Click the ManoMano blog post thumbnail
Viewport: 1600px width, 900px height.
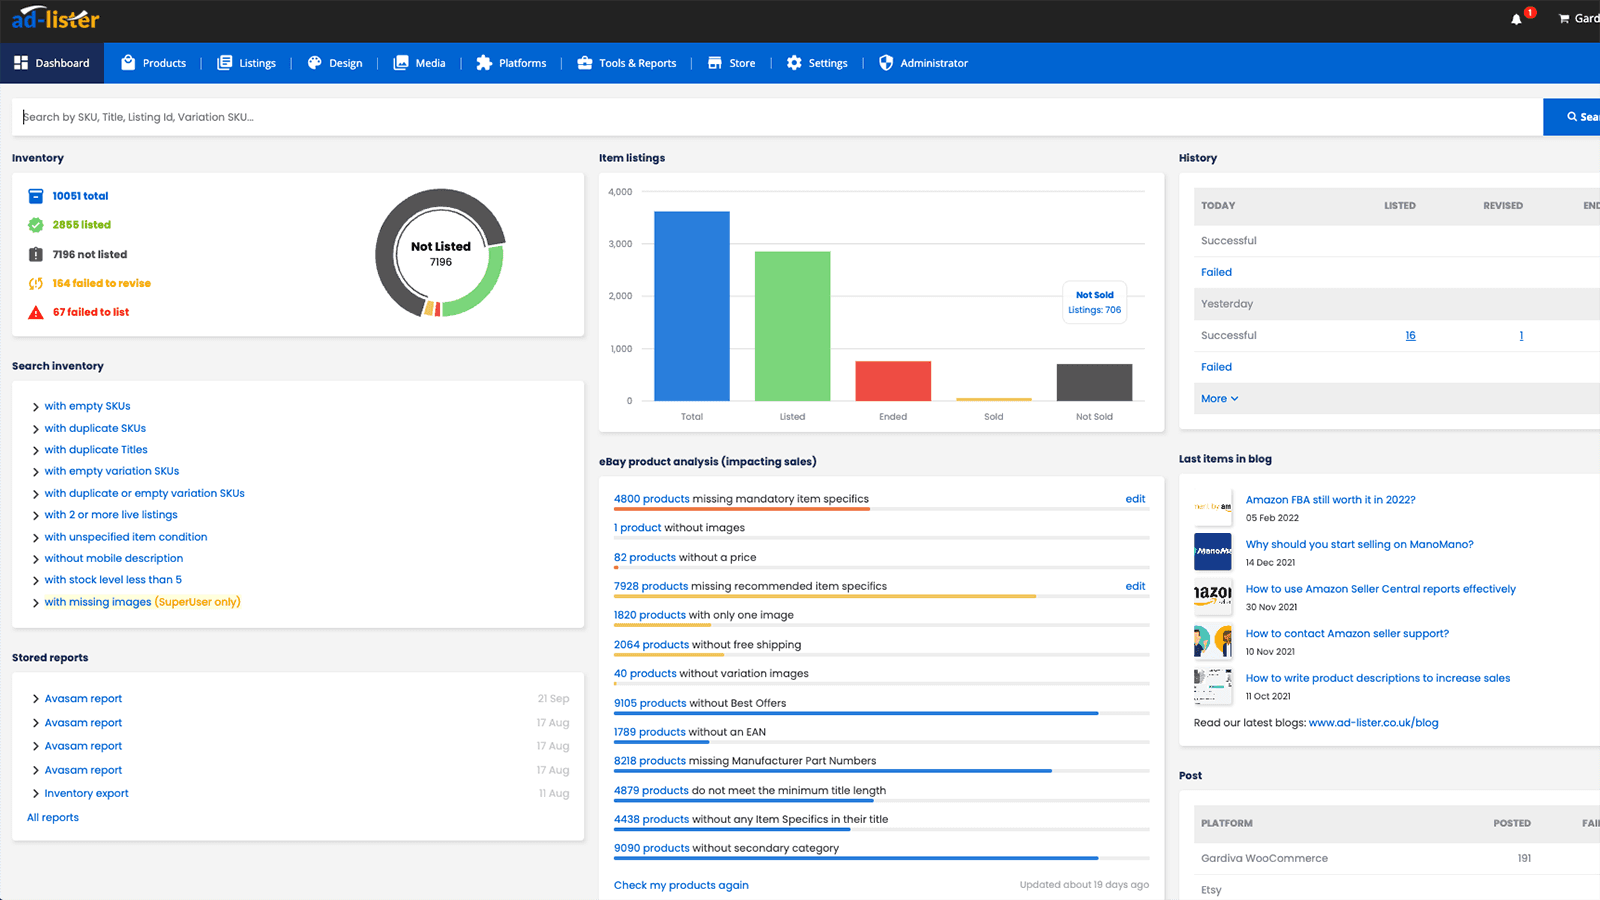pos(1212,551)
